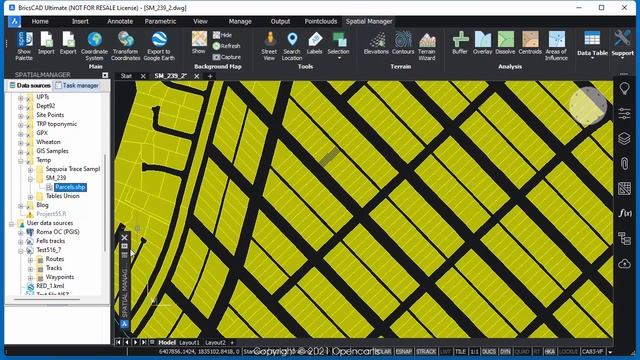Collapse the Temp folder node
Screen dimensions: 640x360
coord(20,160)
